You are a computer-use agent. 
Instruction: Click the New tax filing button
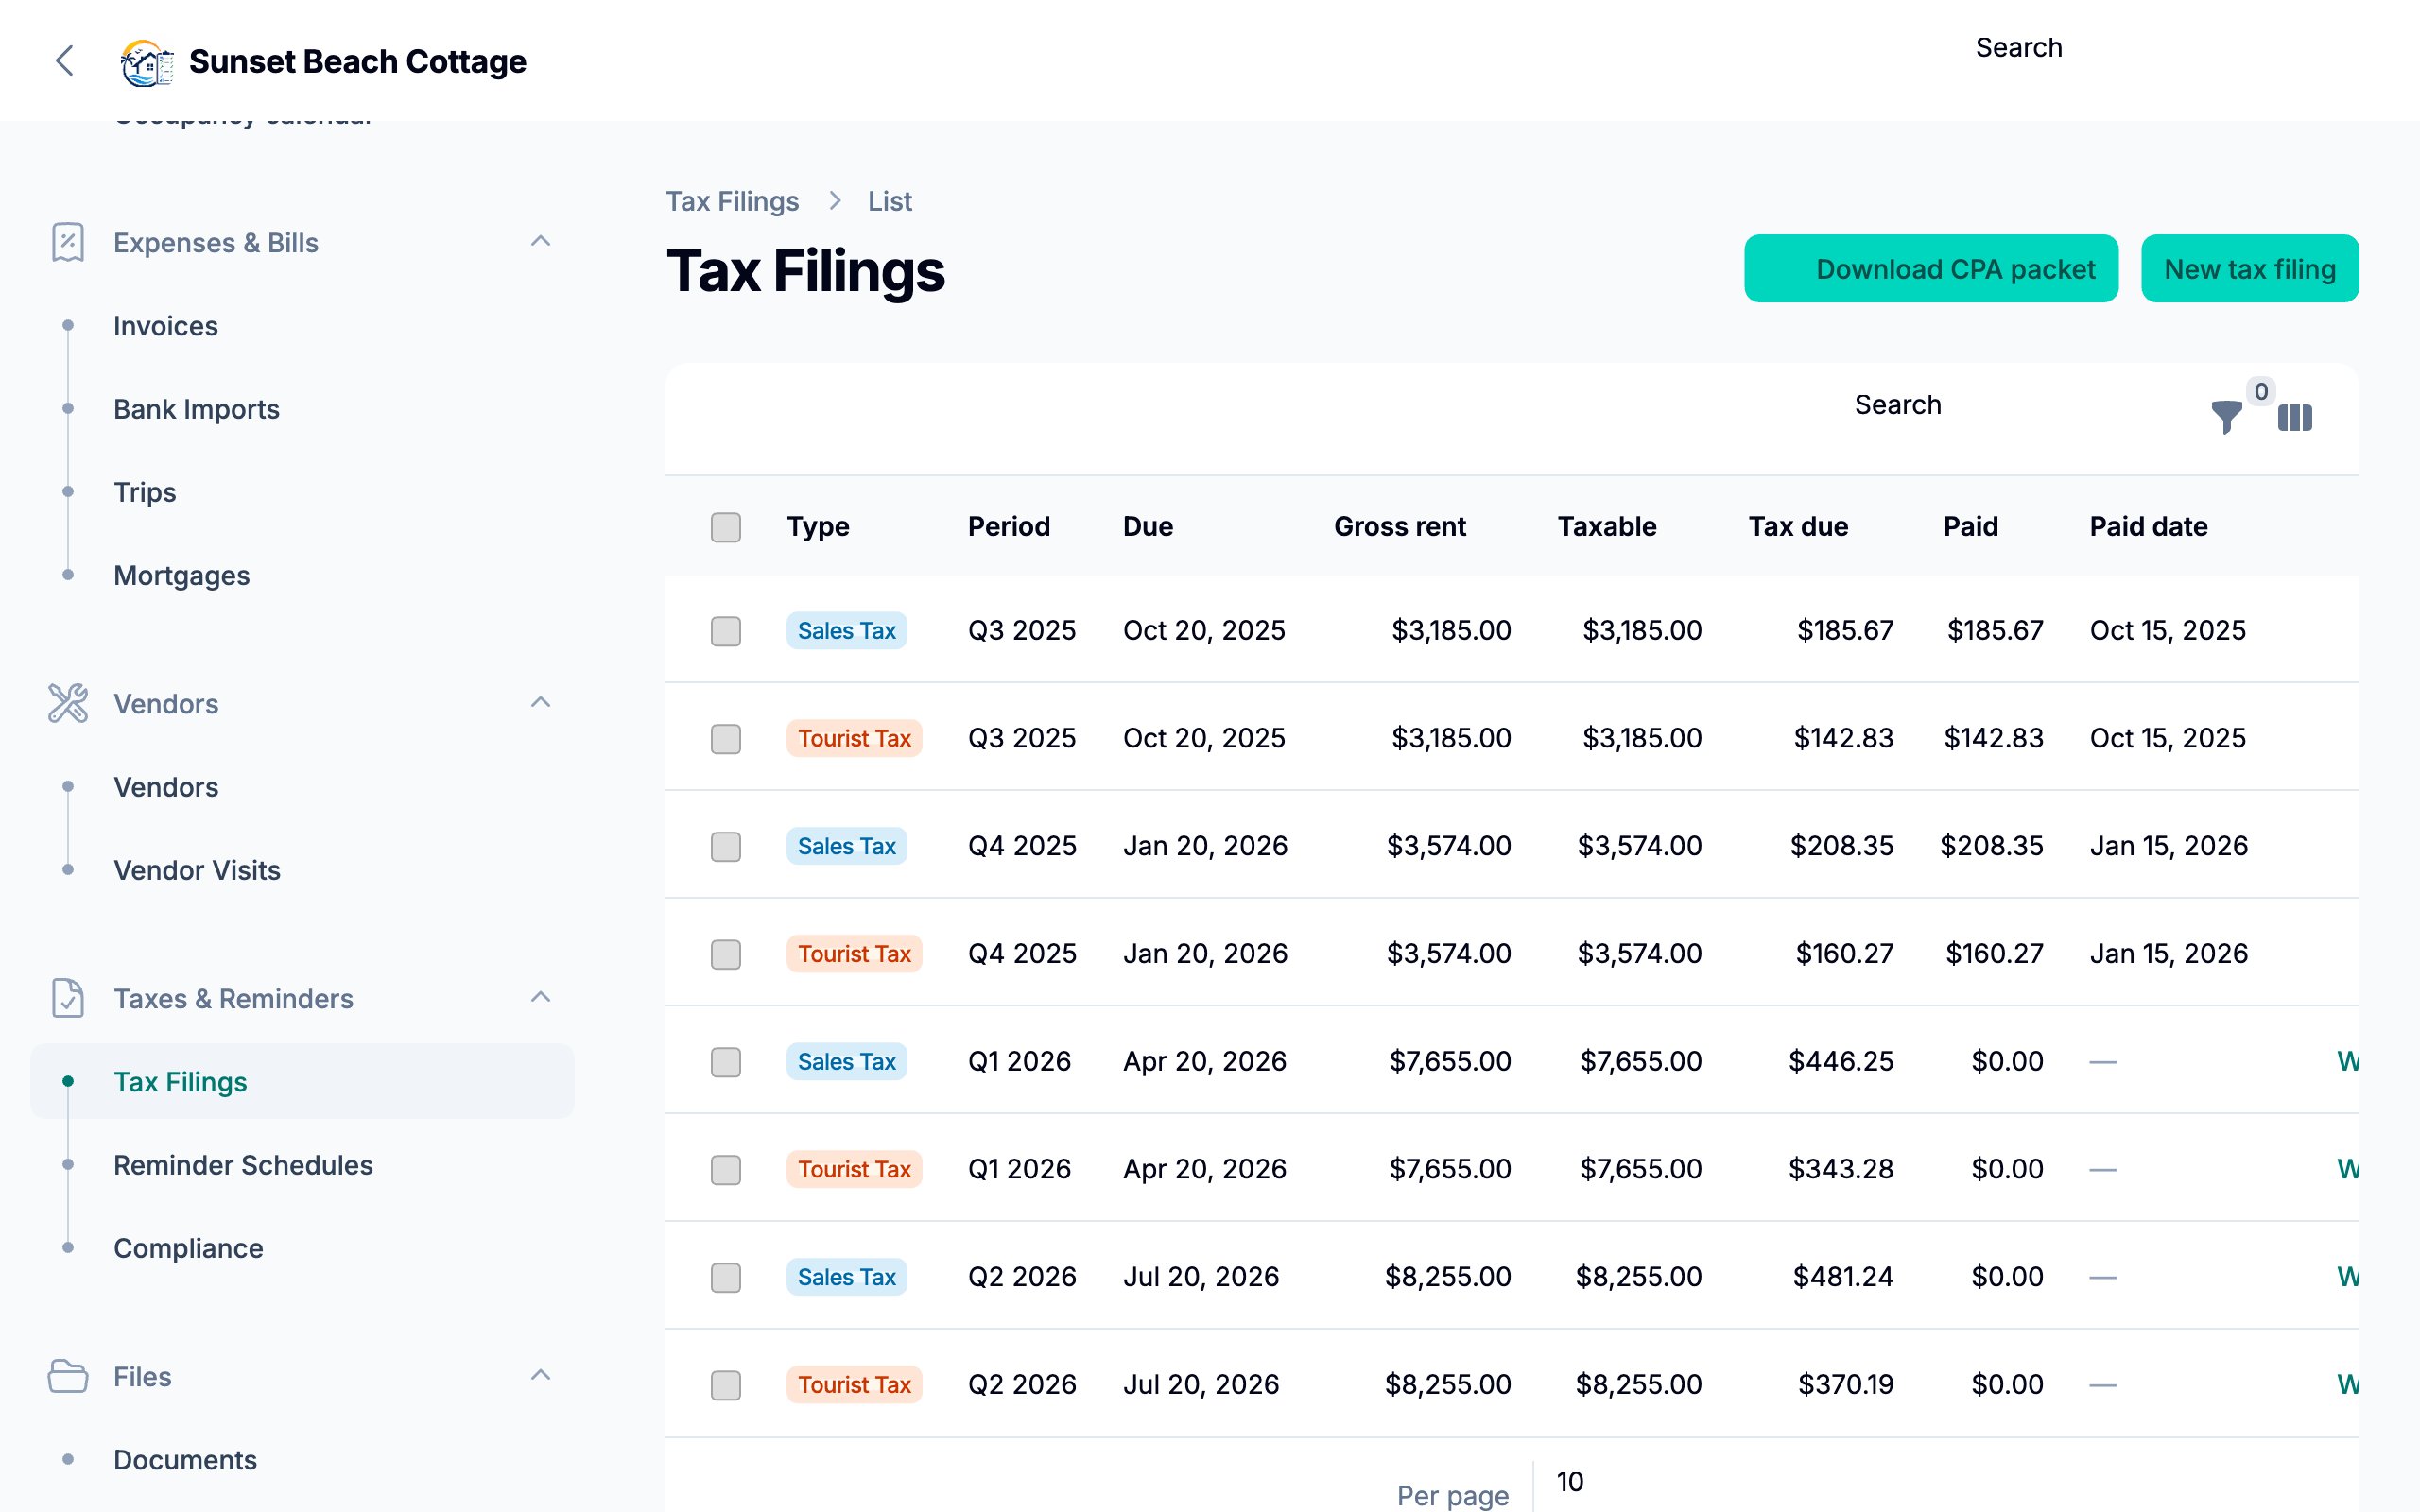(x=2249, y=268)
